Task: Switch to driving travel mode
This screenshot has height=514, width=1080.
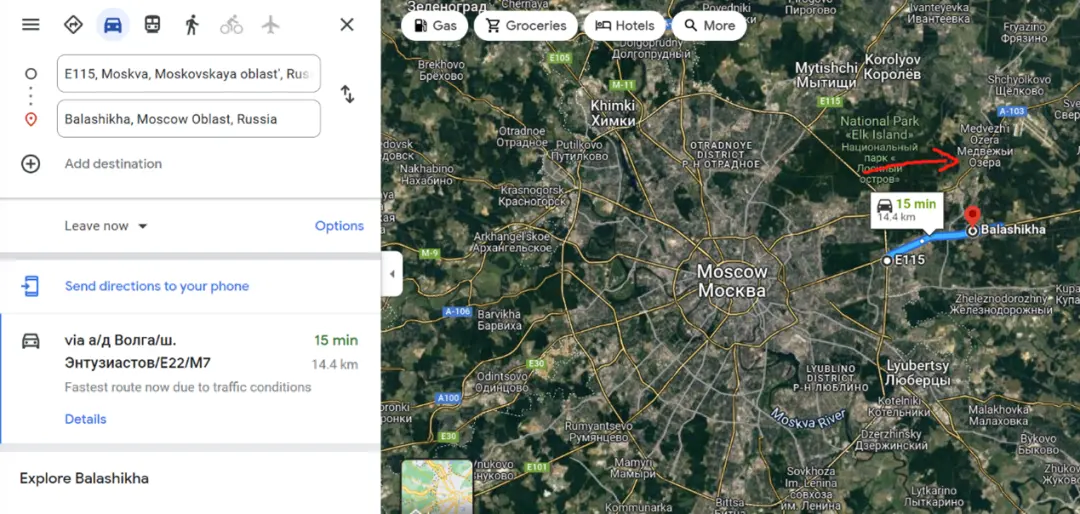Action: [113, 25]
